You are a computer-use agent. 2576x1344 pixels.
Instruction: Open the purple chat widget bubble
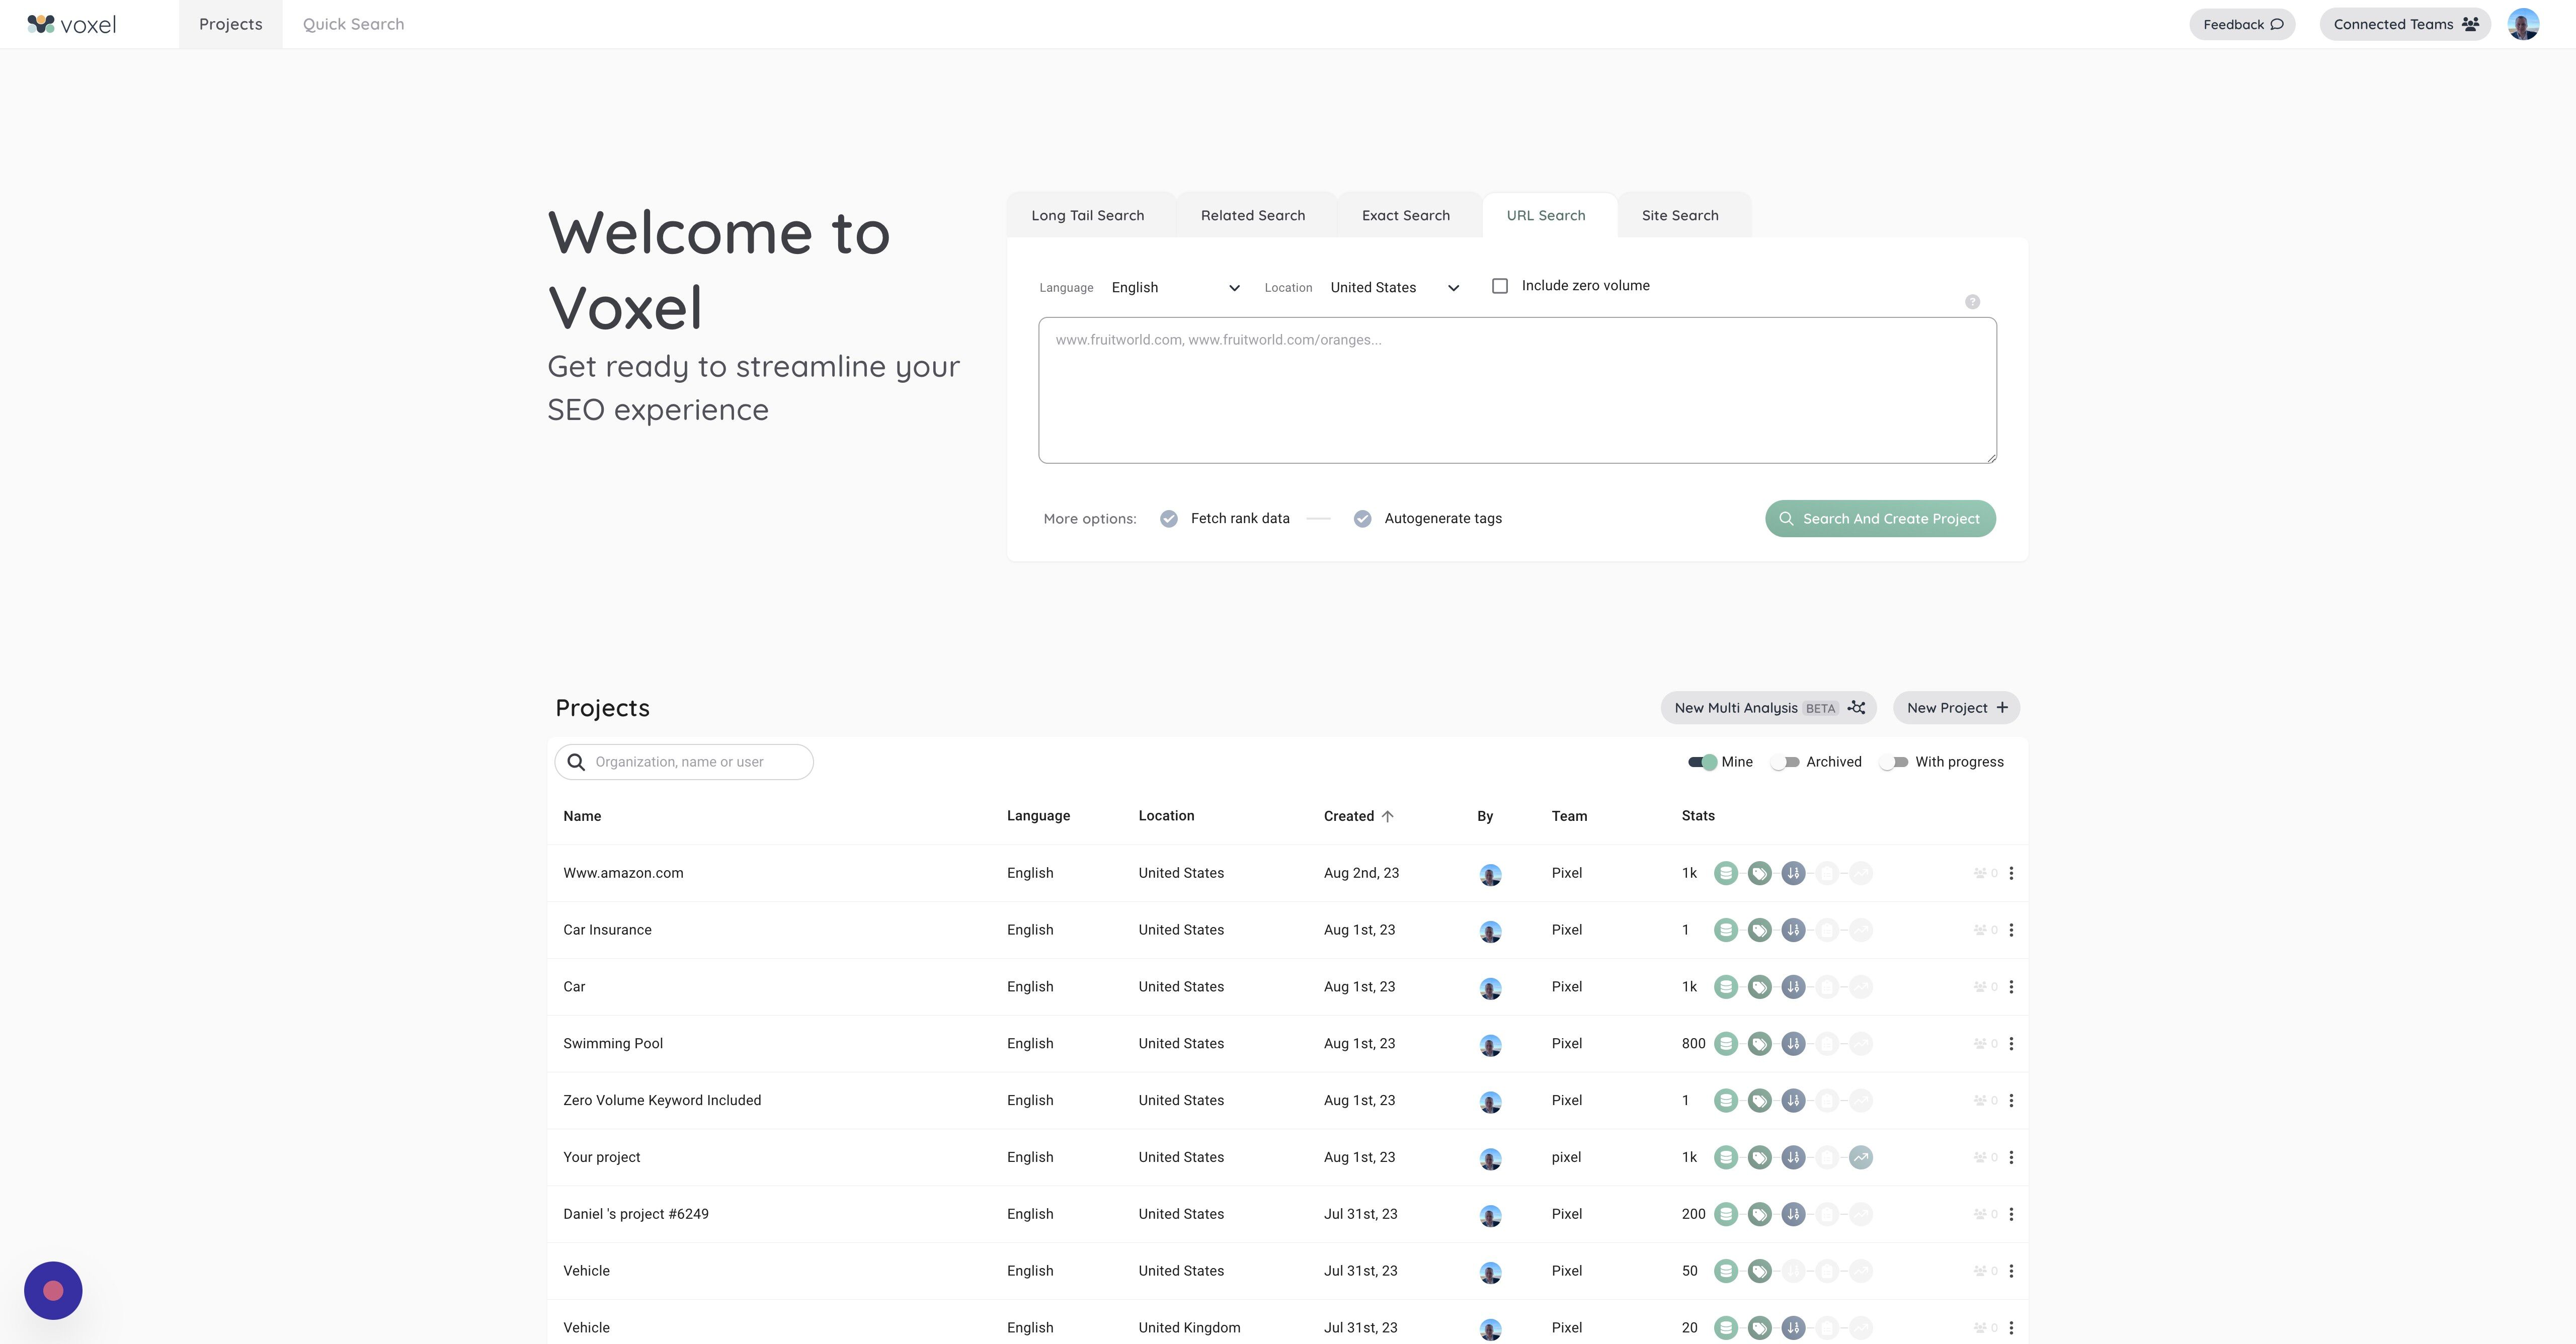tap(53, 1290)
